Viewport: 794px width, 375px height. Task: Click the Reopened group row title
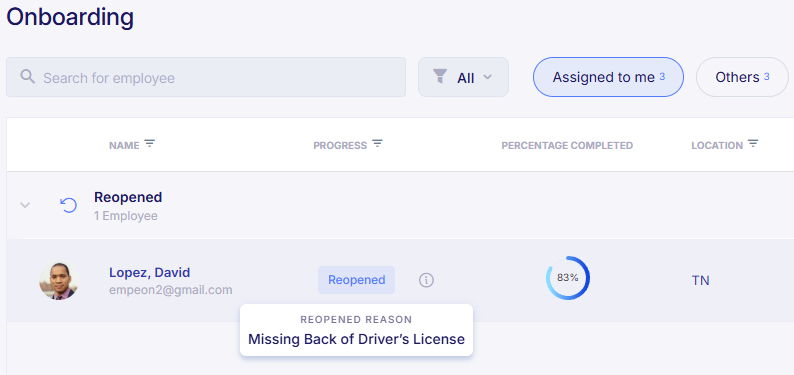click(x=128, y=197)
